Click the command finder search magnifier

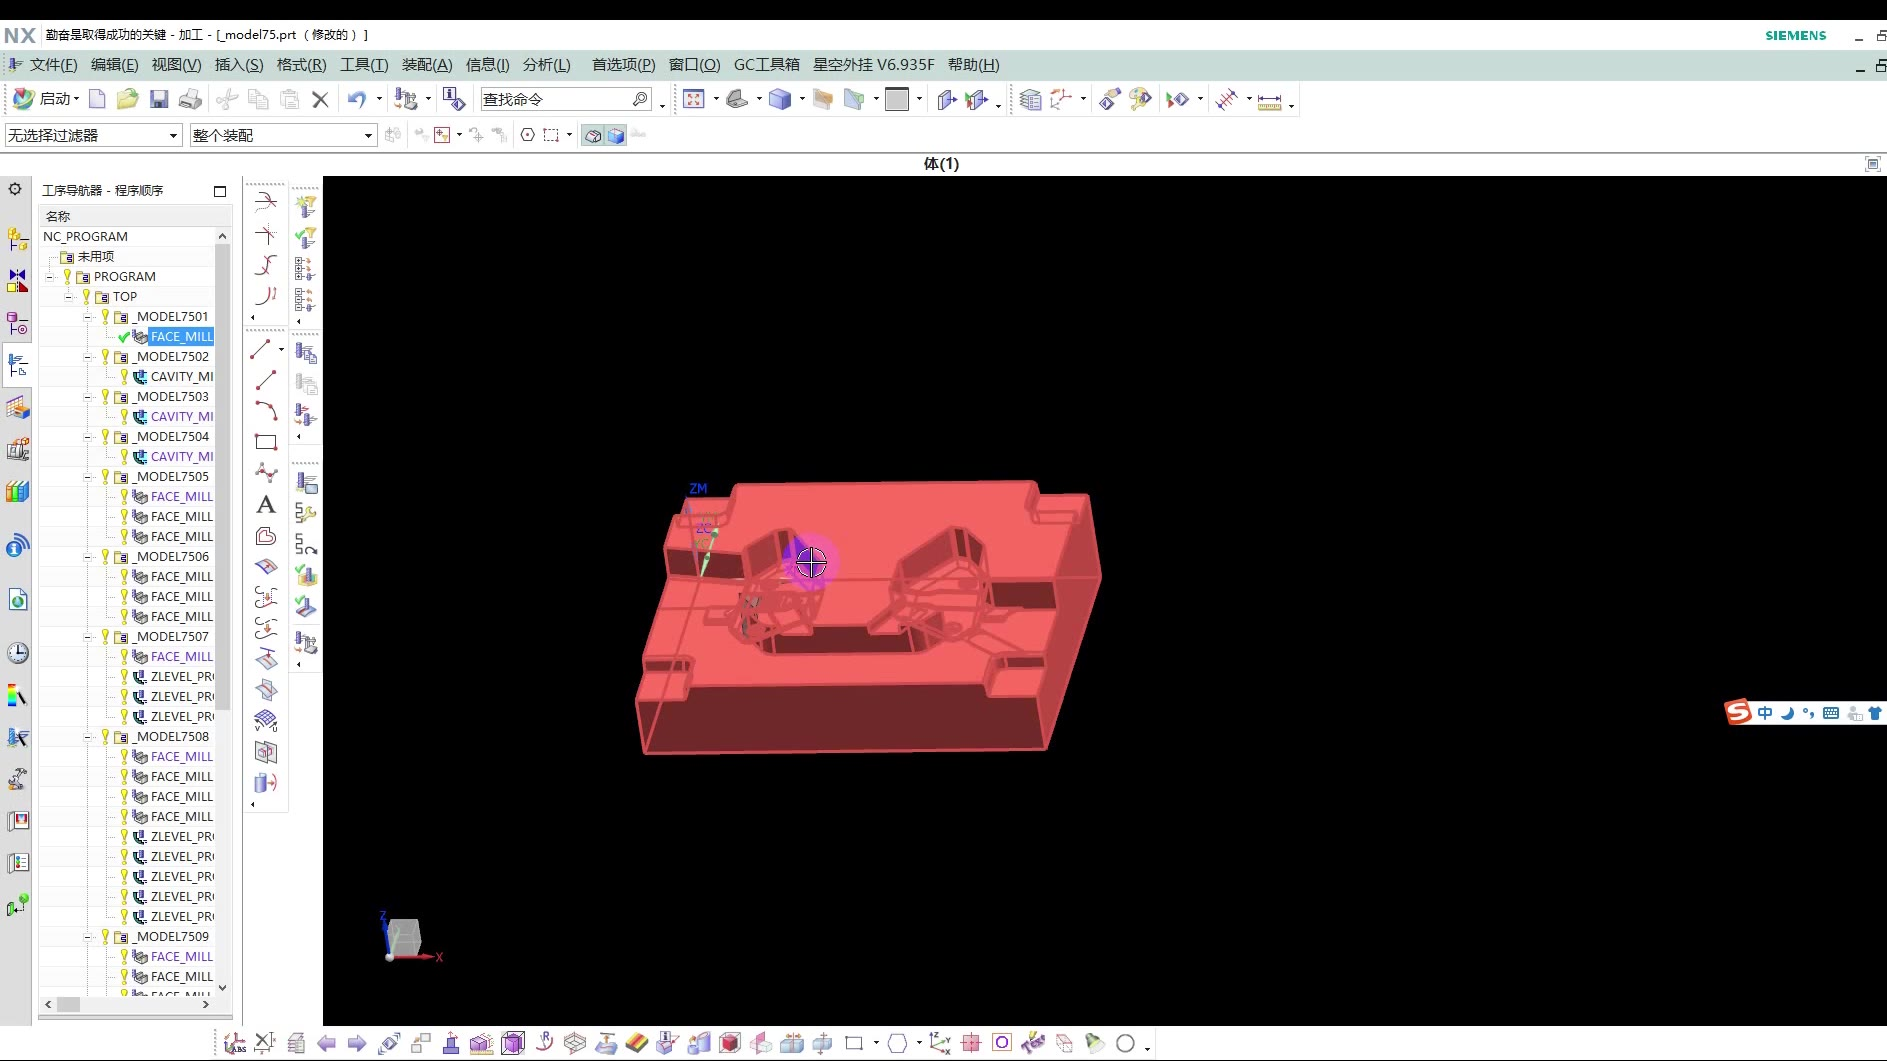pyautogui.click(x=640, y=99)
